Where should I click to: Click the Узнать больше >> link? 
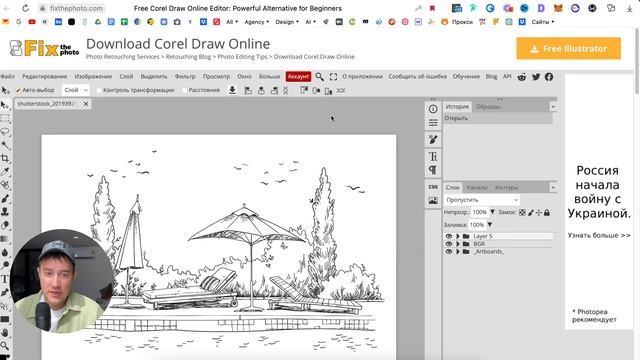pos(599,235)
